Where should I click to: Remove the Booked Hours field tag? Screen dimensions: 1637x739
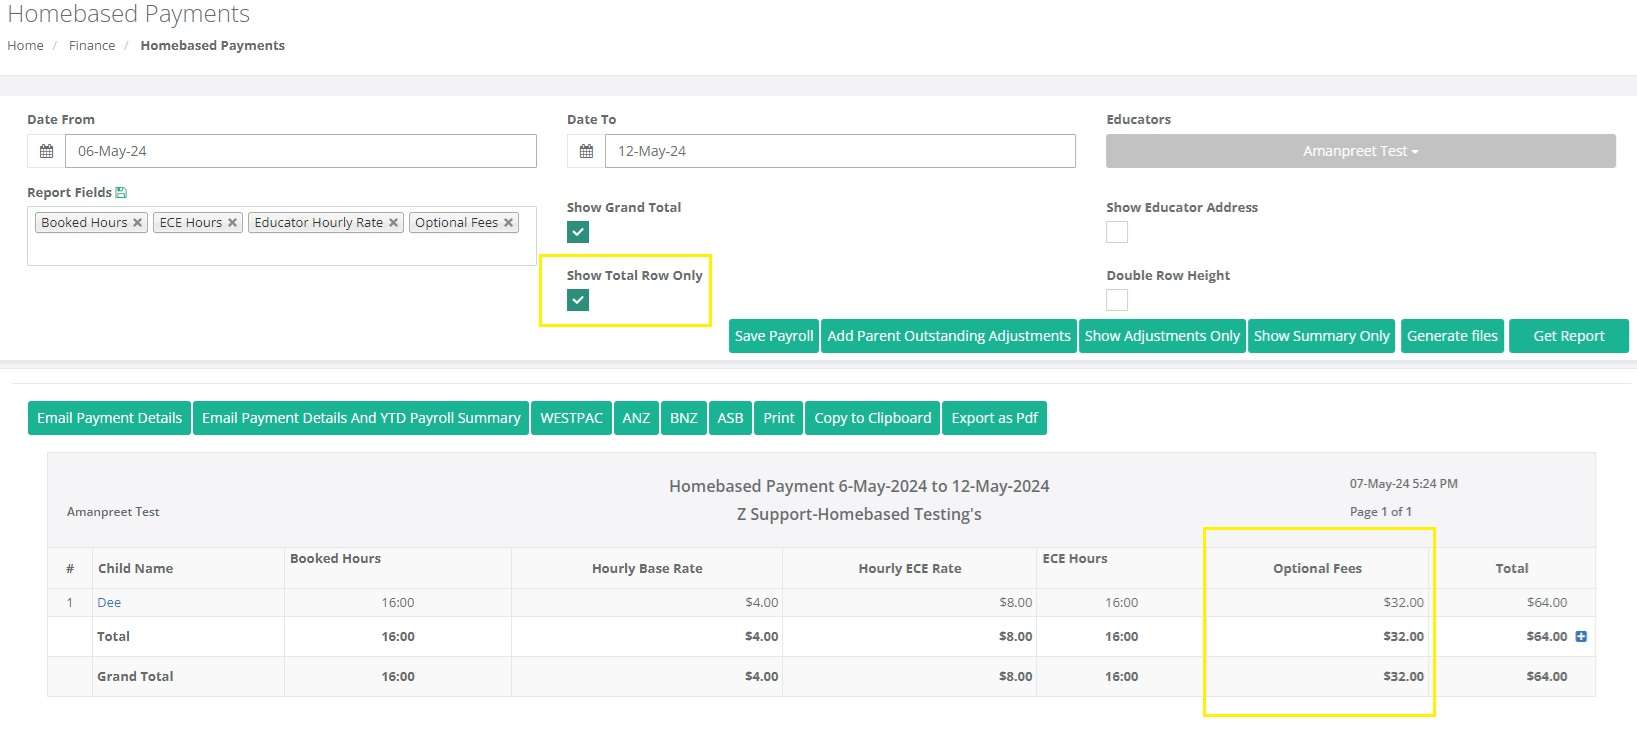pos(137,223)
